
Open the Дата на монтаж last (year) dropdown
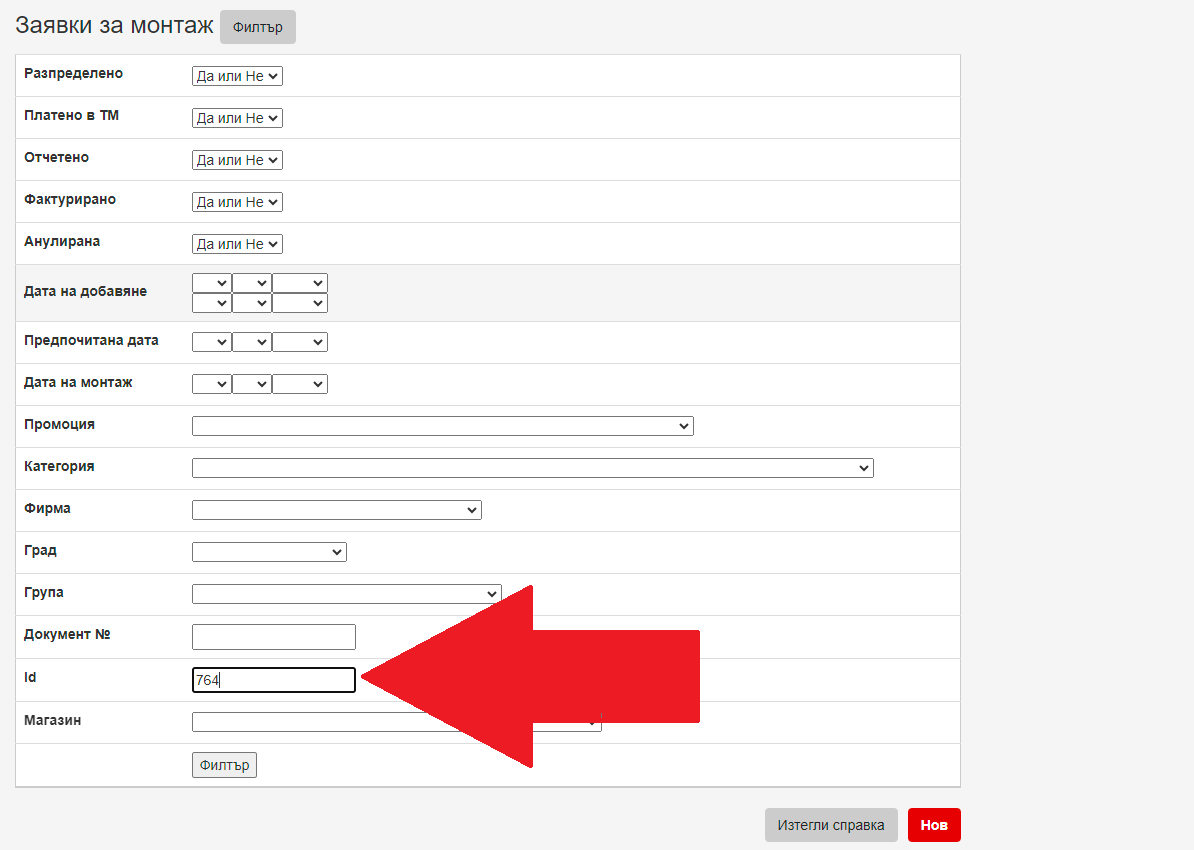pyautogui.click(x=300, y=384)
